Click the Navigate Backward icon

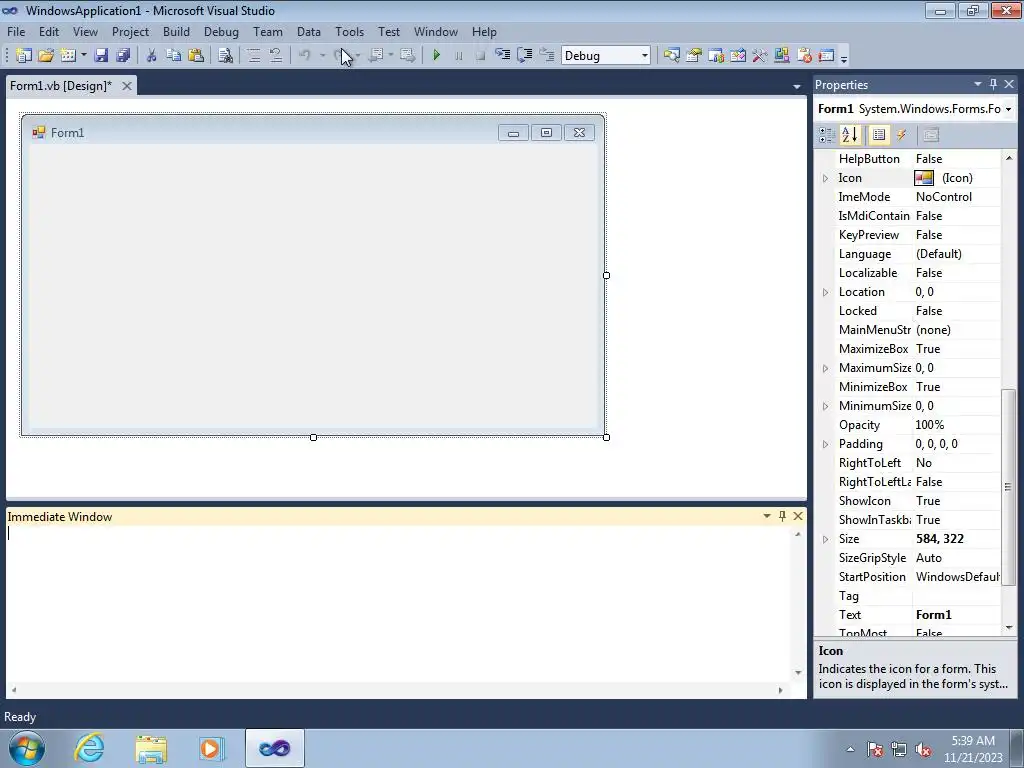[x=376, y=56]
